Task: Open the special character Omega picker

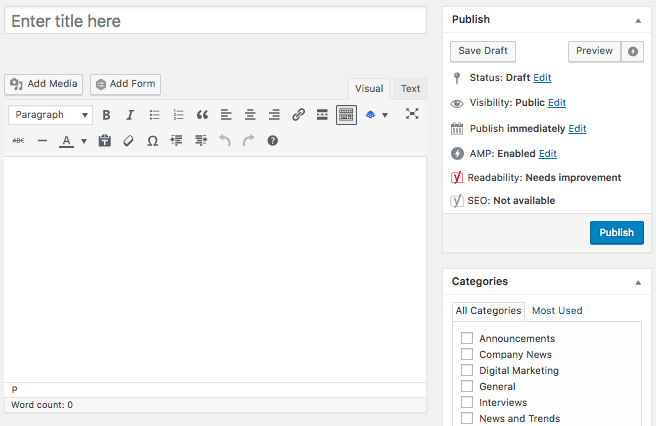Action: pos(153,141)
